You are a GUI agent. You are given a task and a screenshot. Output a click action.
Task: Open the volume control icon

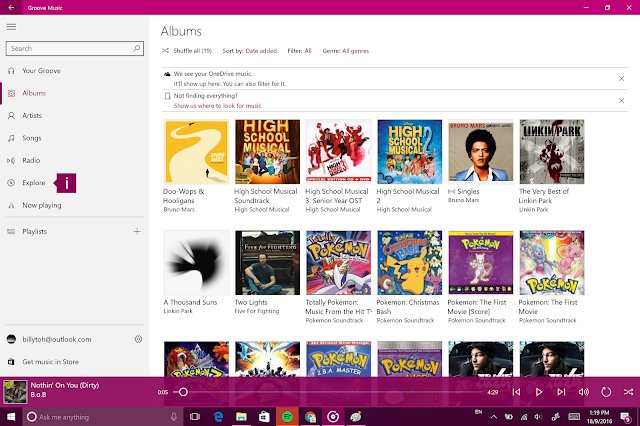[x=584, y=392]
